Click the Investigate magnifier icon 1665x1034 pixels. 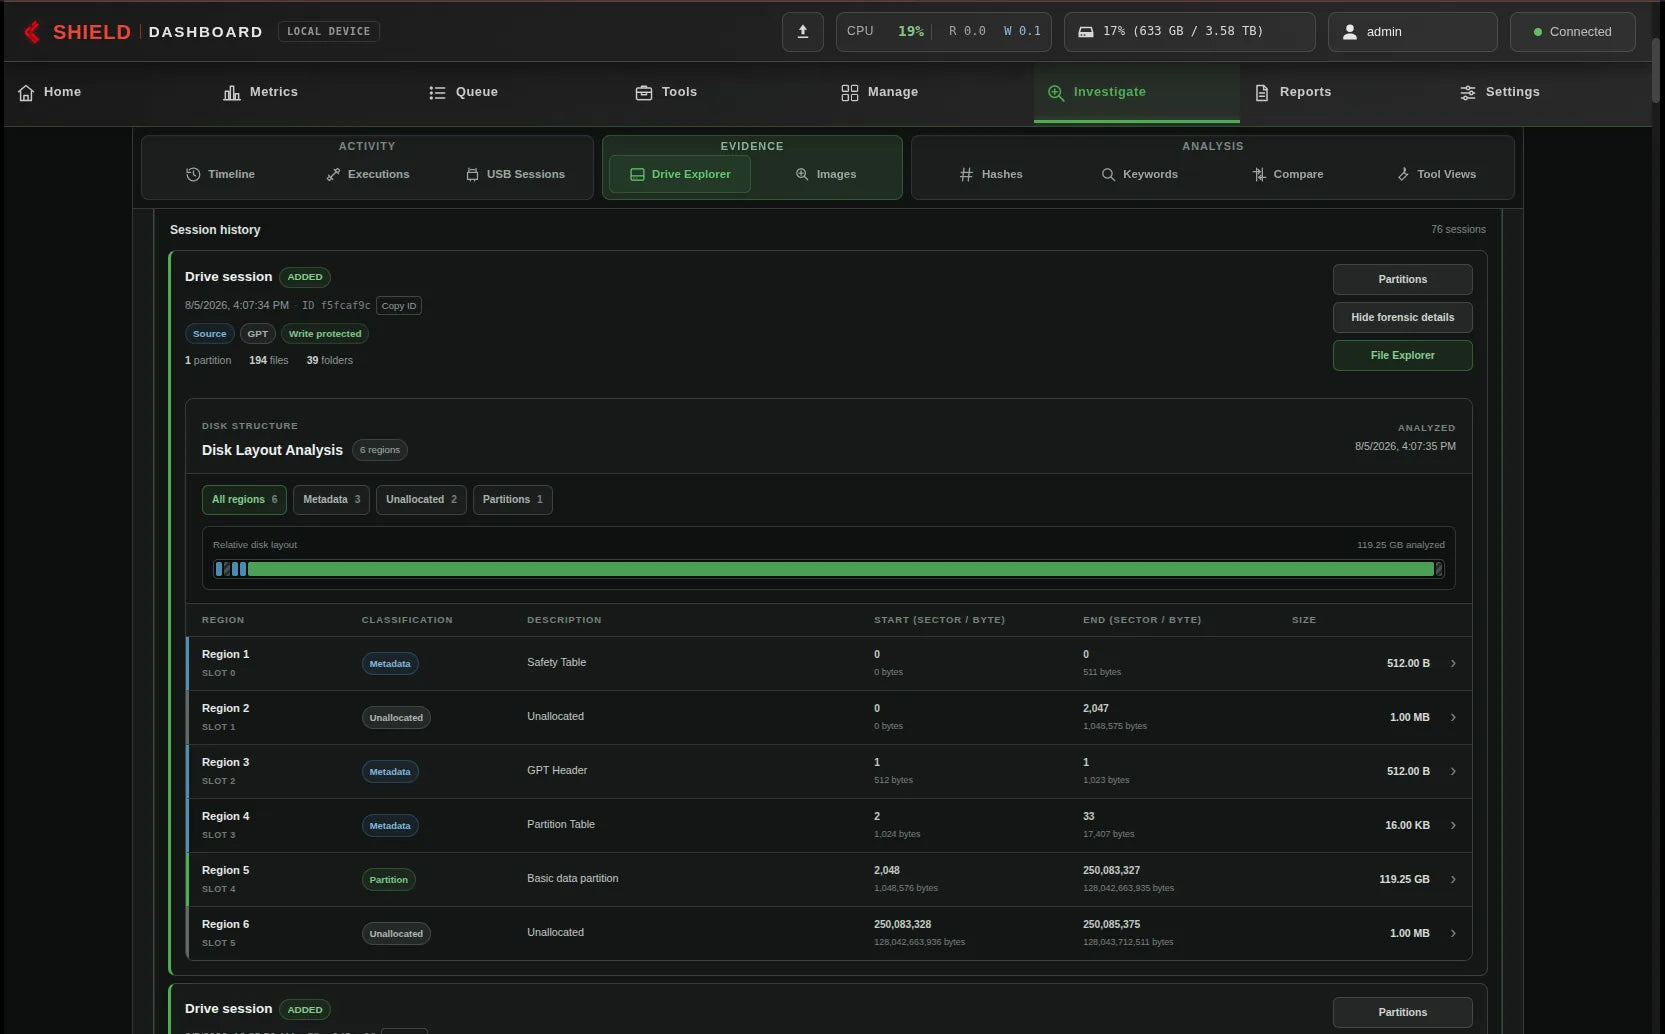point(1056,92)
